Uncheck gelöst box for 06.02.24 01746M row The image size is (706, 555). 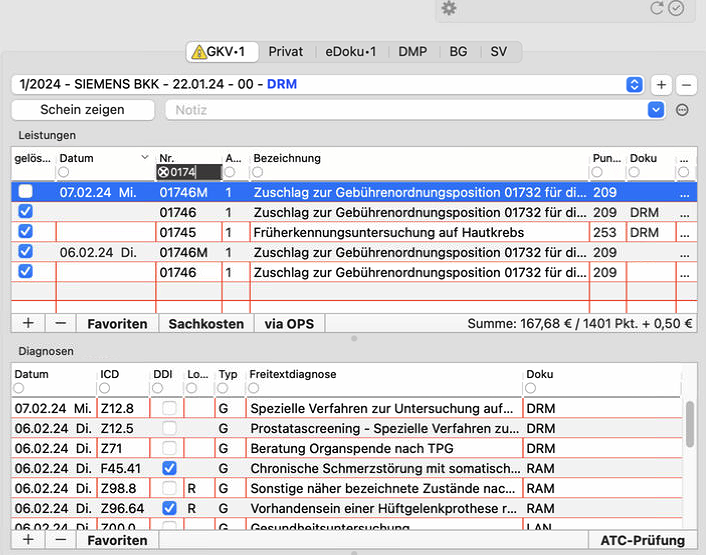(x=25, y=251)
